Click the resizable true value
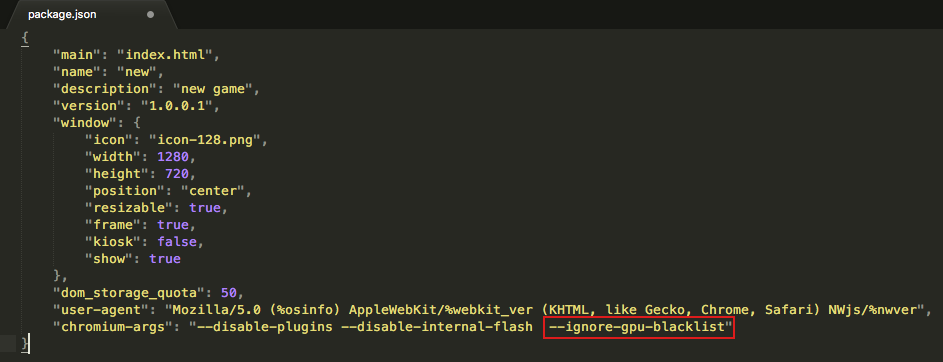Viewport: 943px width, 362px height. click(x=205, y=208)
